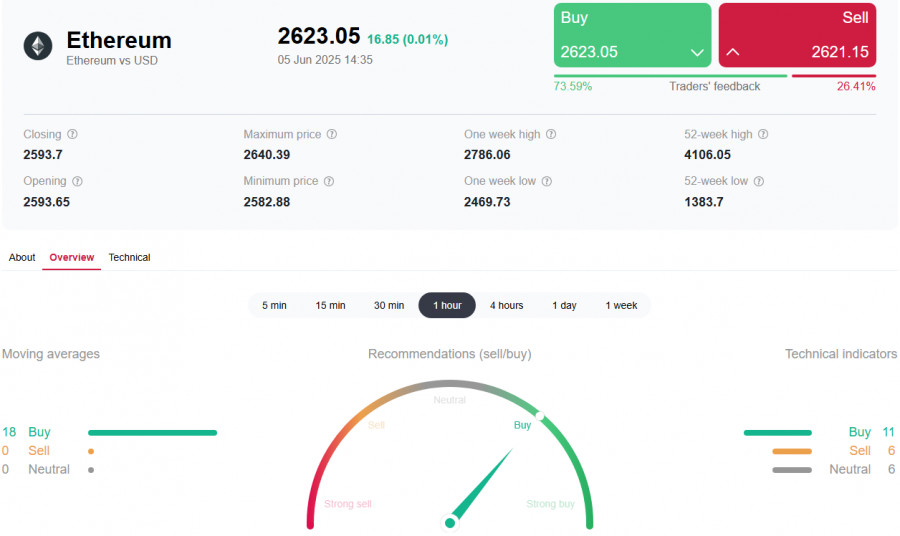Open the Technical tab
Image resolution: width=900 pixels, height=536 pixels.
pos(129,258)
